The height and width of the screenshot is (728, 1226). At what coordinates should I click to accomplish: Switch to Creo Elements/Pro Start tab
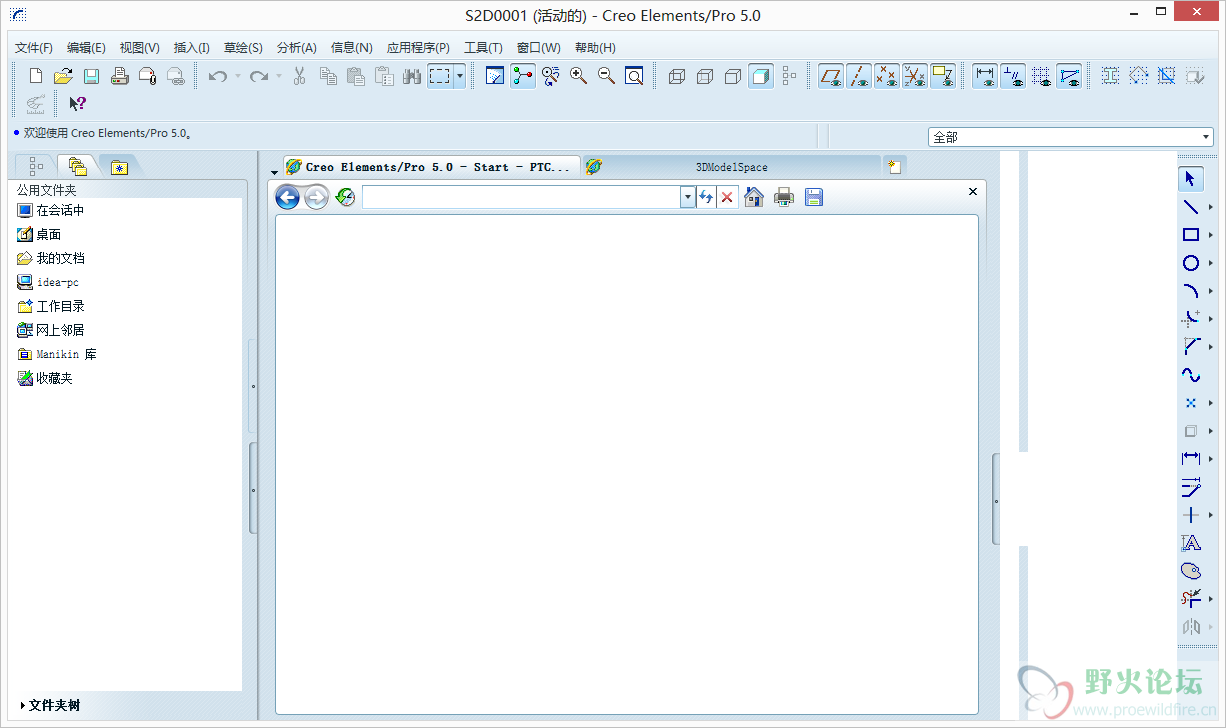click(431, 167)
